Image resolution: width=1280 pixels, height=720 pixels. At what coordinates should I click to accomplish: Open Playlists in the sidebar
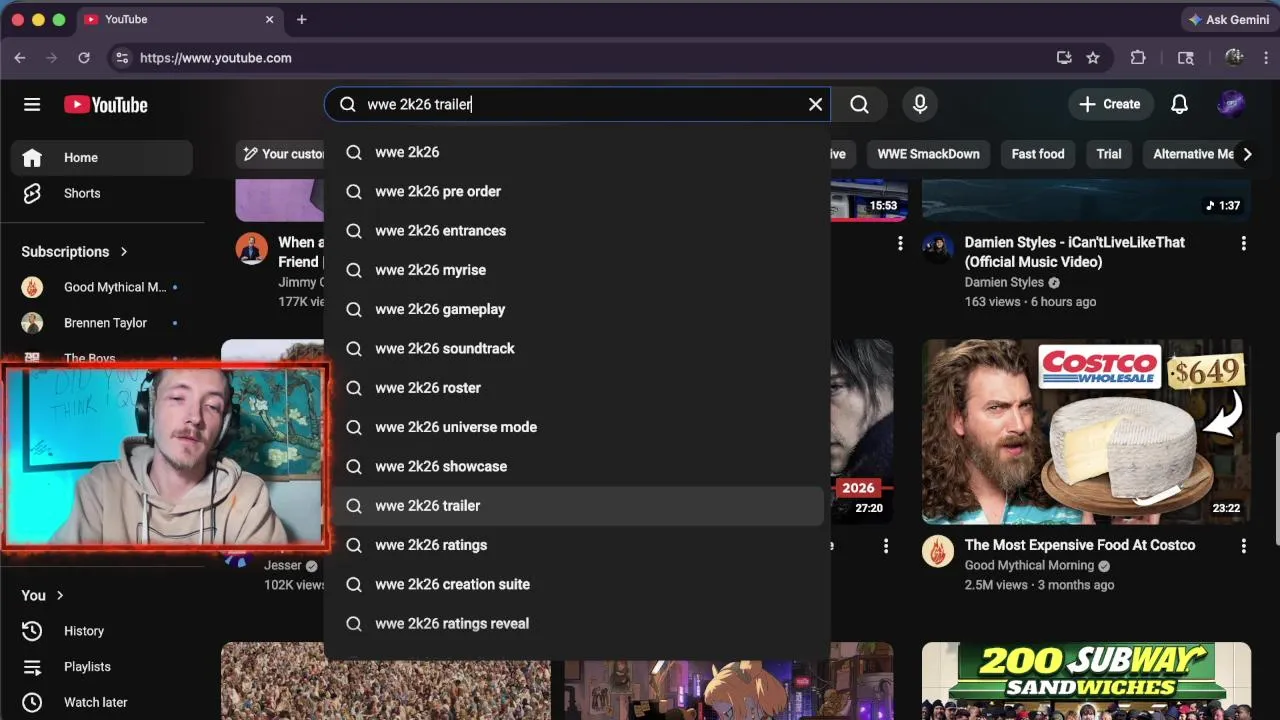[x=101, y=667]
